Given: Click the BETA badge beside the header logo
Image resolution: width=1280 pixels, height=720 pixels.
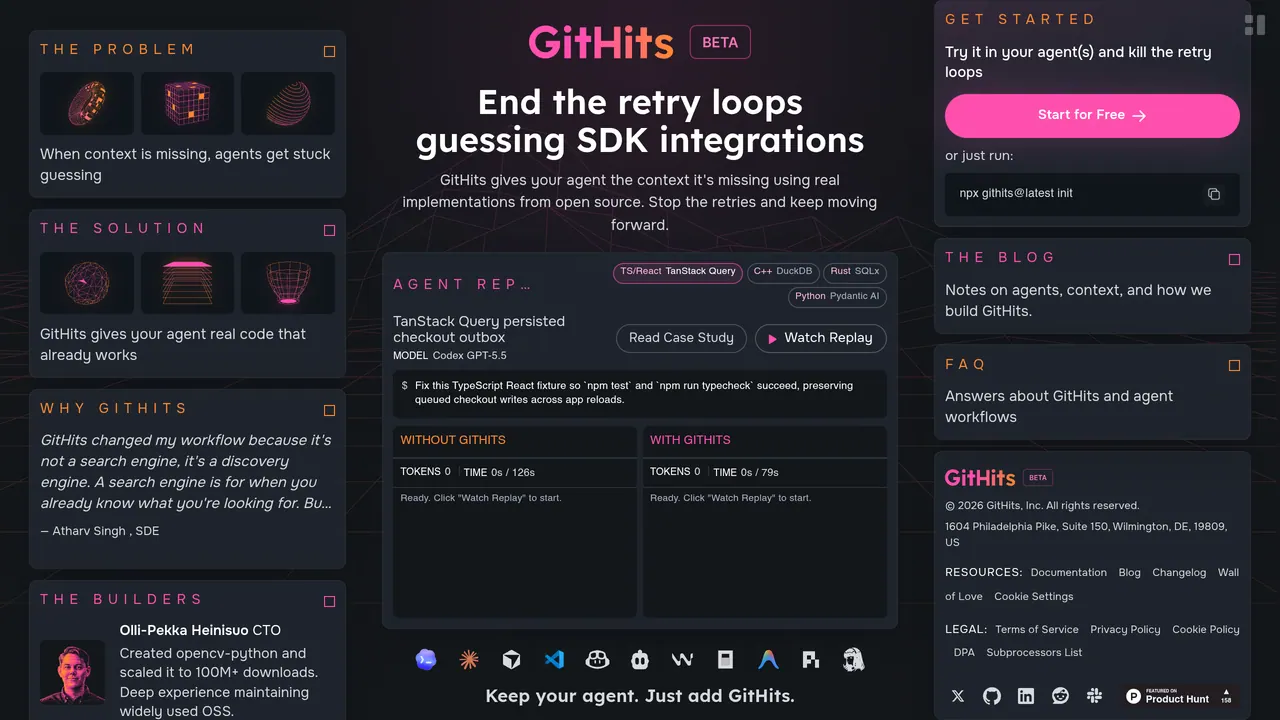Looking at the screenshot, I should click(720, 42).
